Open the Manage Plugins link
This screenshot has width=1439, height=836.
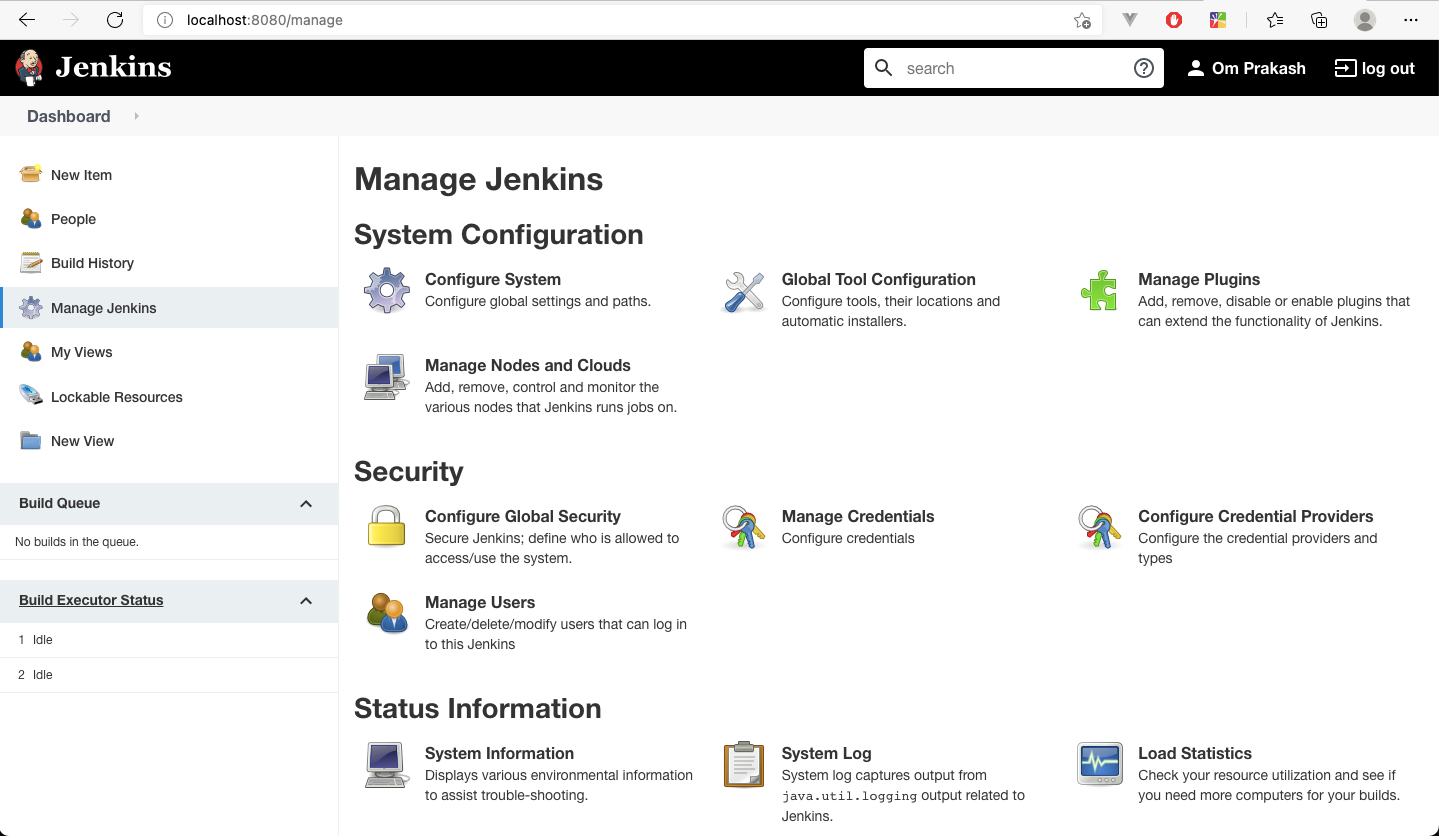(1199, 279)
